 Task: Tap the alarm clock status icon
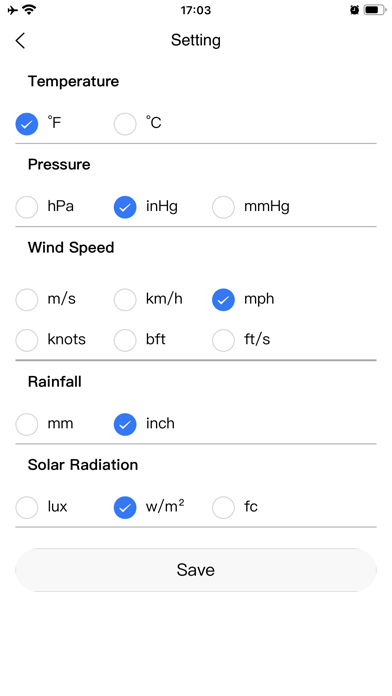[354, 10]
